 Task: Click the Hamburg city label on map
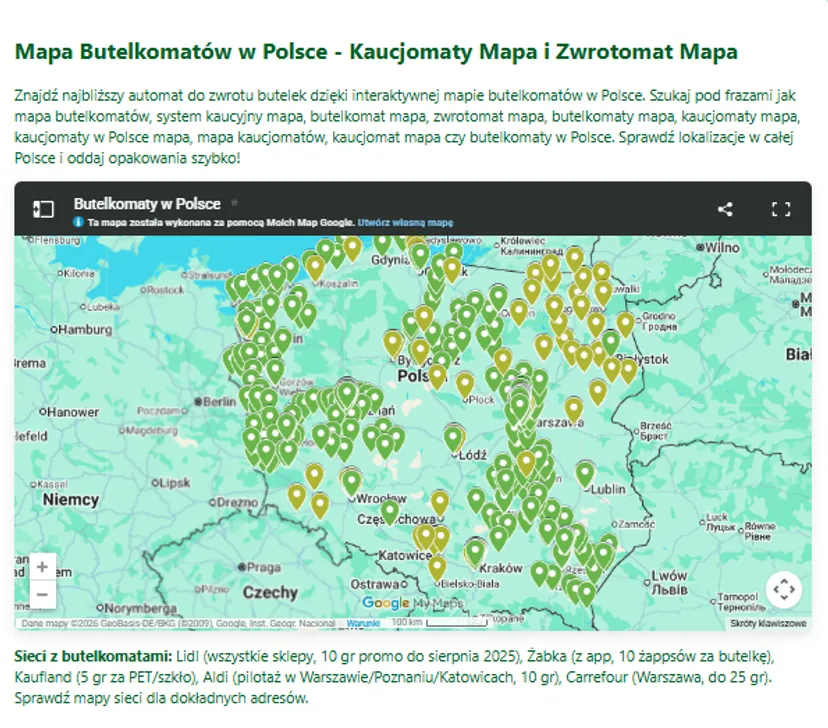82,330
